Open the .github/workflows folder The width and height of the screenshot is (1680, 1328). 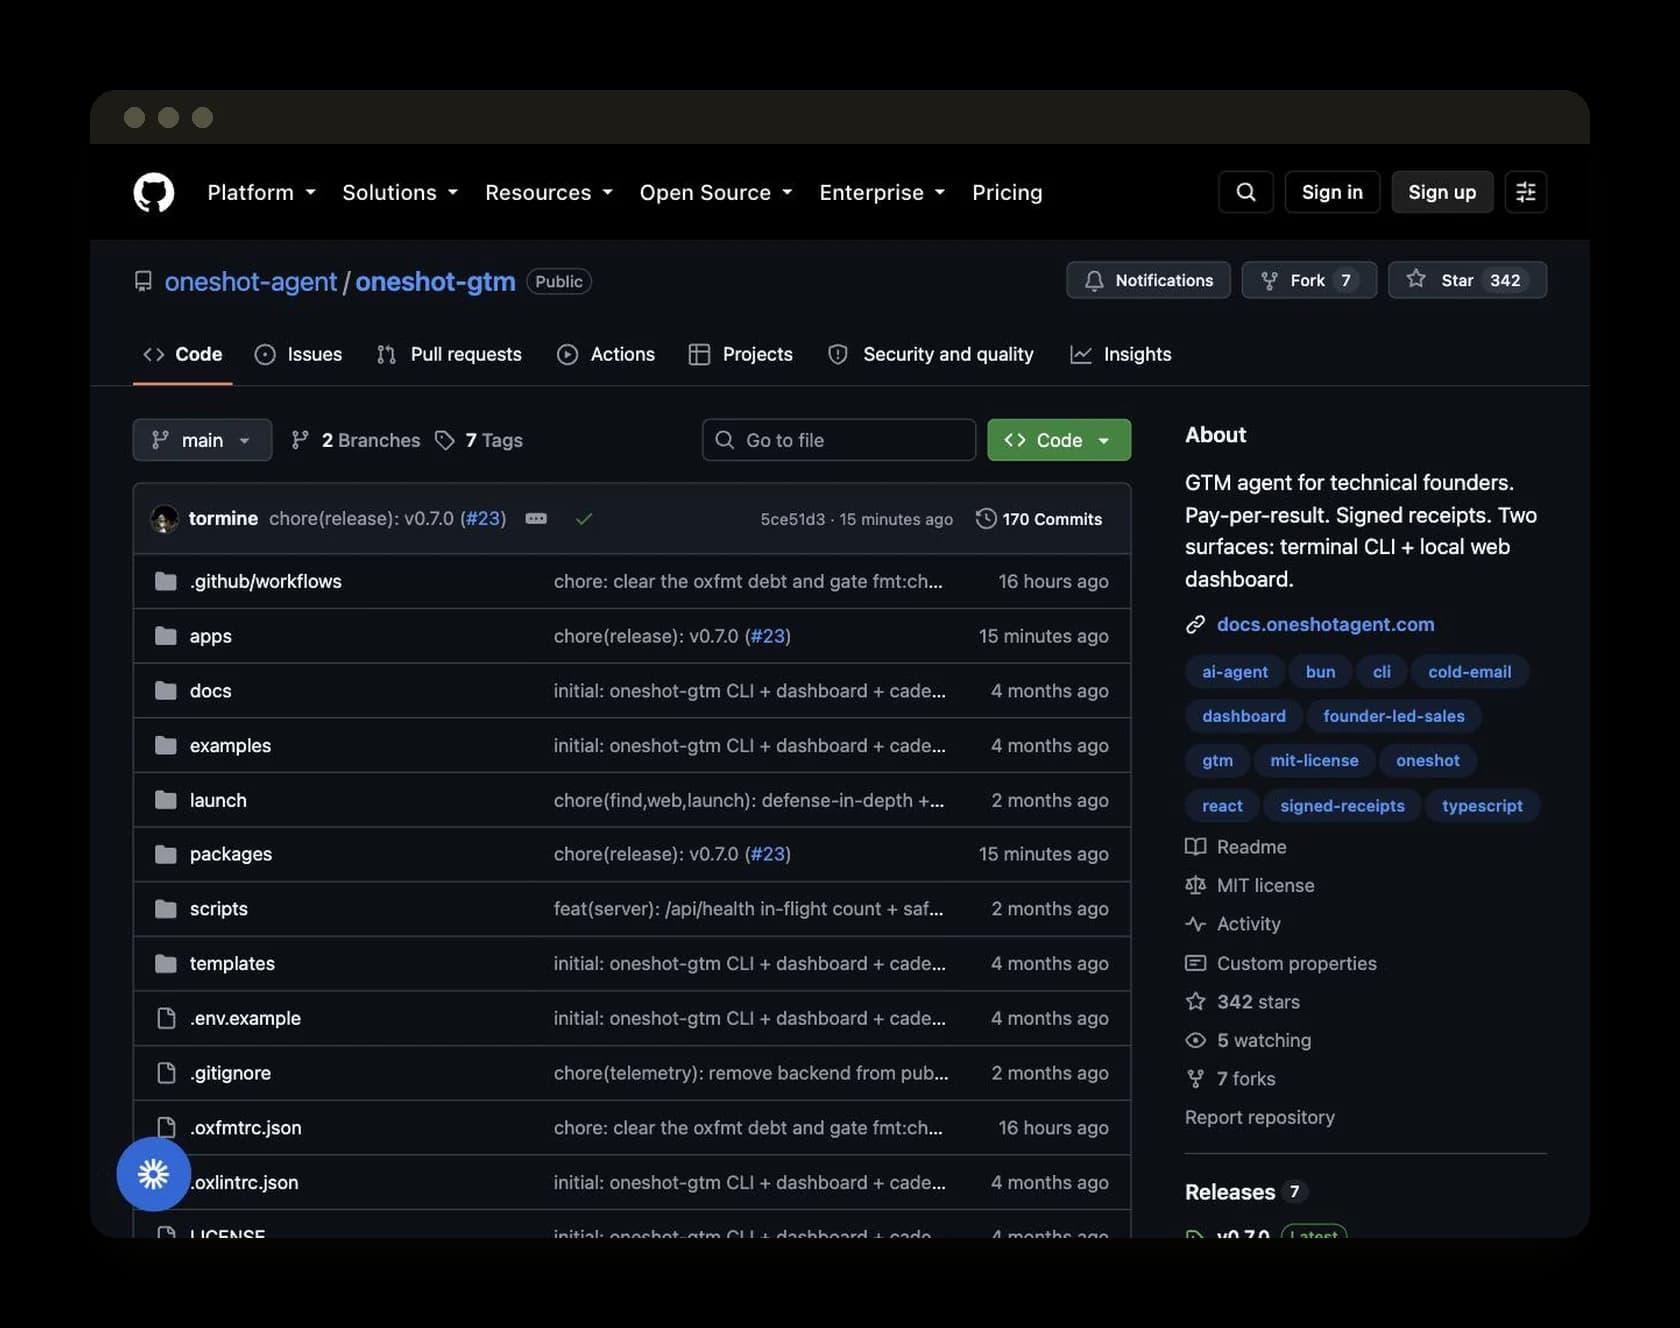266,581
